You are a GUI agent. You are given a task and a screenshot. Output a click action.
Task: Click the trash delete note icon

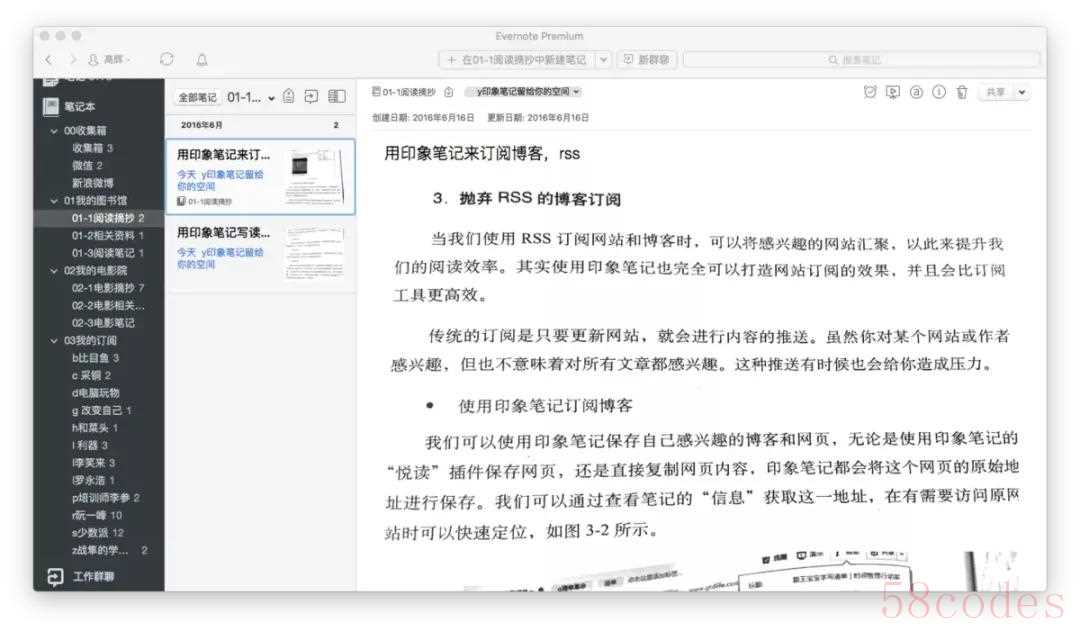tap(962, 92)
